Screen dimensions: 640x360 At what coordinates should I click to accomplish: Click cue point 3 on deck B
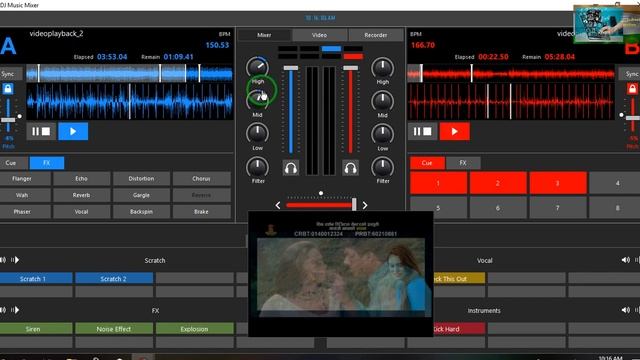pos(558,183)
